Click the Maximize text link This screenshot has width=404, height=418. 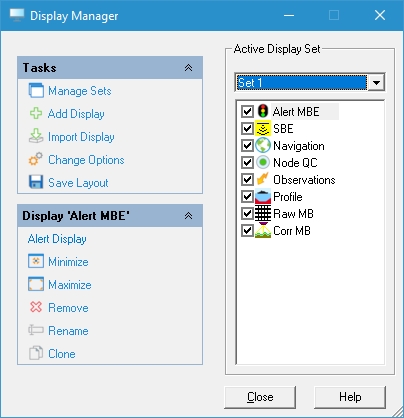pyautogui.click(x=70, y=285)
